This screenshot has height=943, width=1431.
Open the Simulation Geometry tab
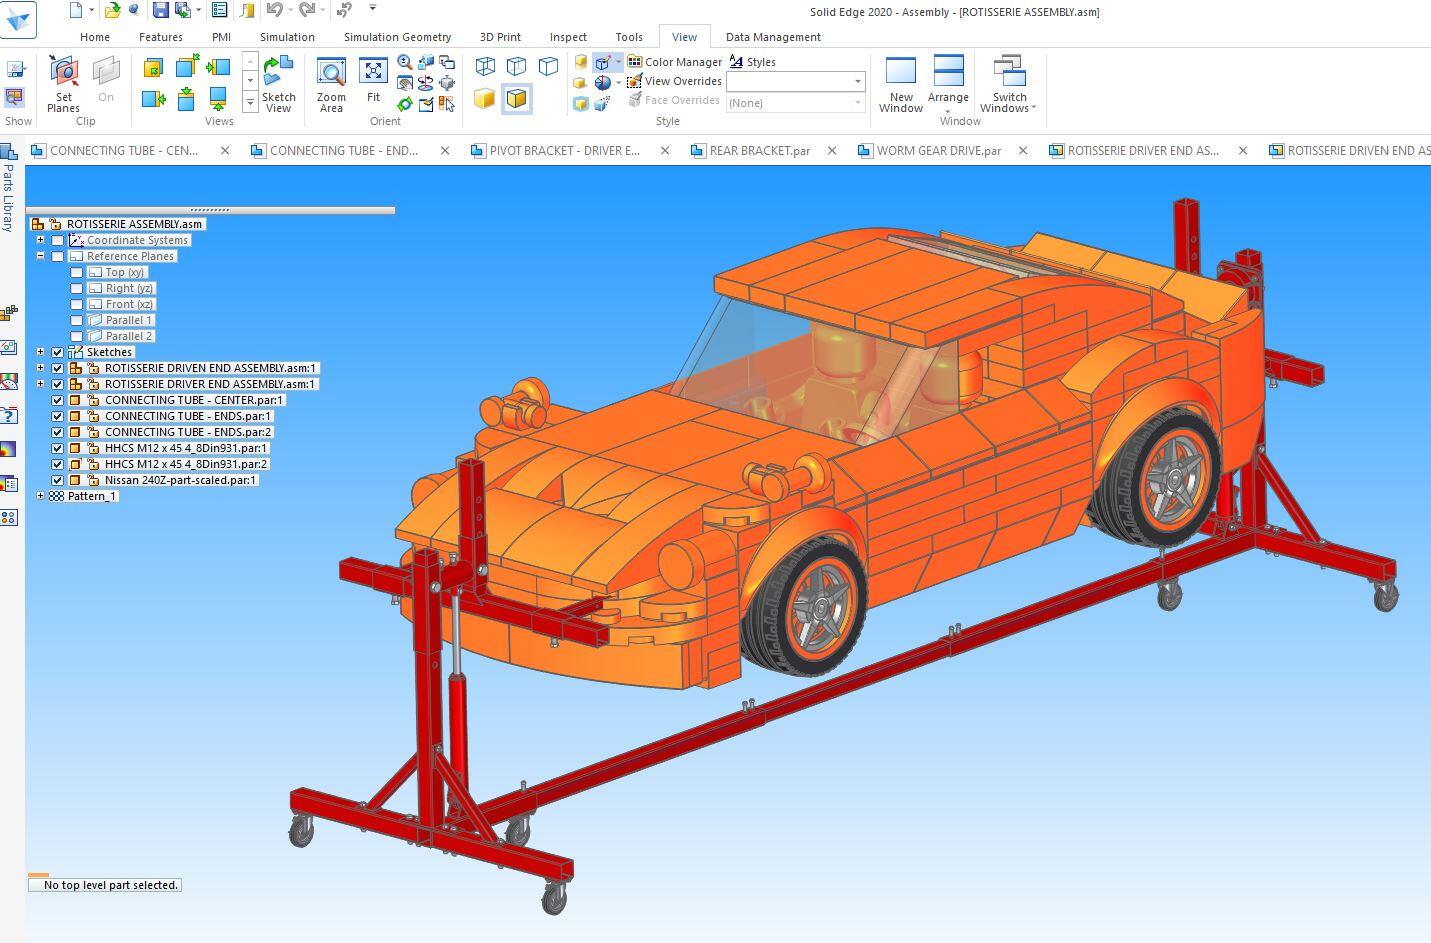(397, 37)
